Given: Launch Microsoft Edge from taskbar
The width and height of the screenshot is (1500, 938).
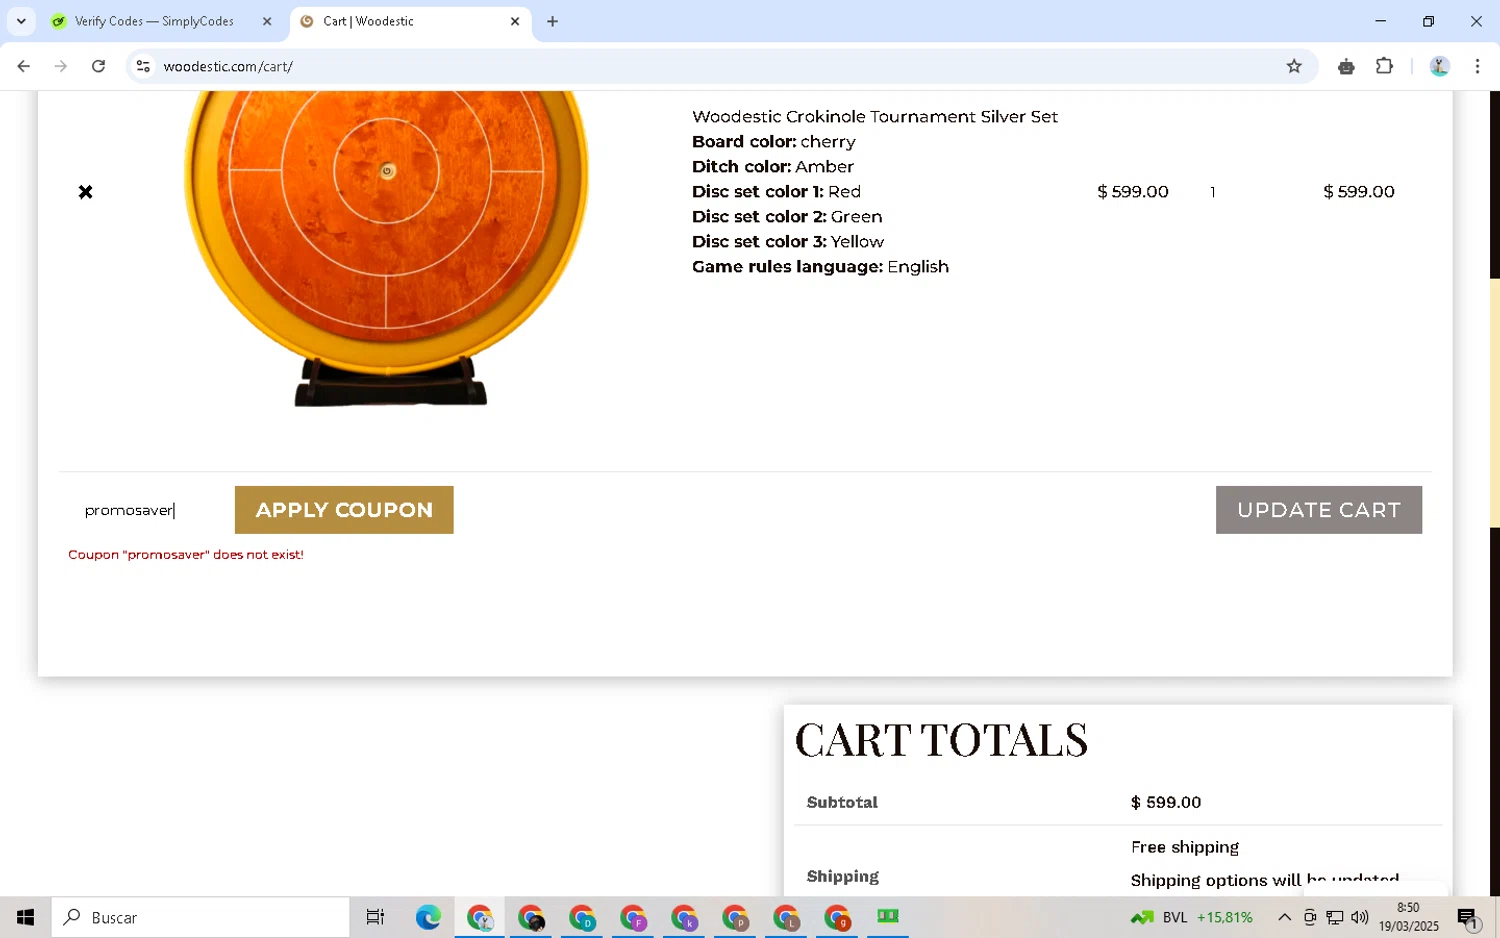Looking at the screenshot, I should pos(428,917).
